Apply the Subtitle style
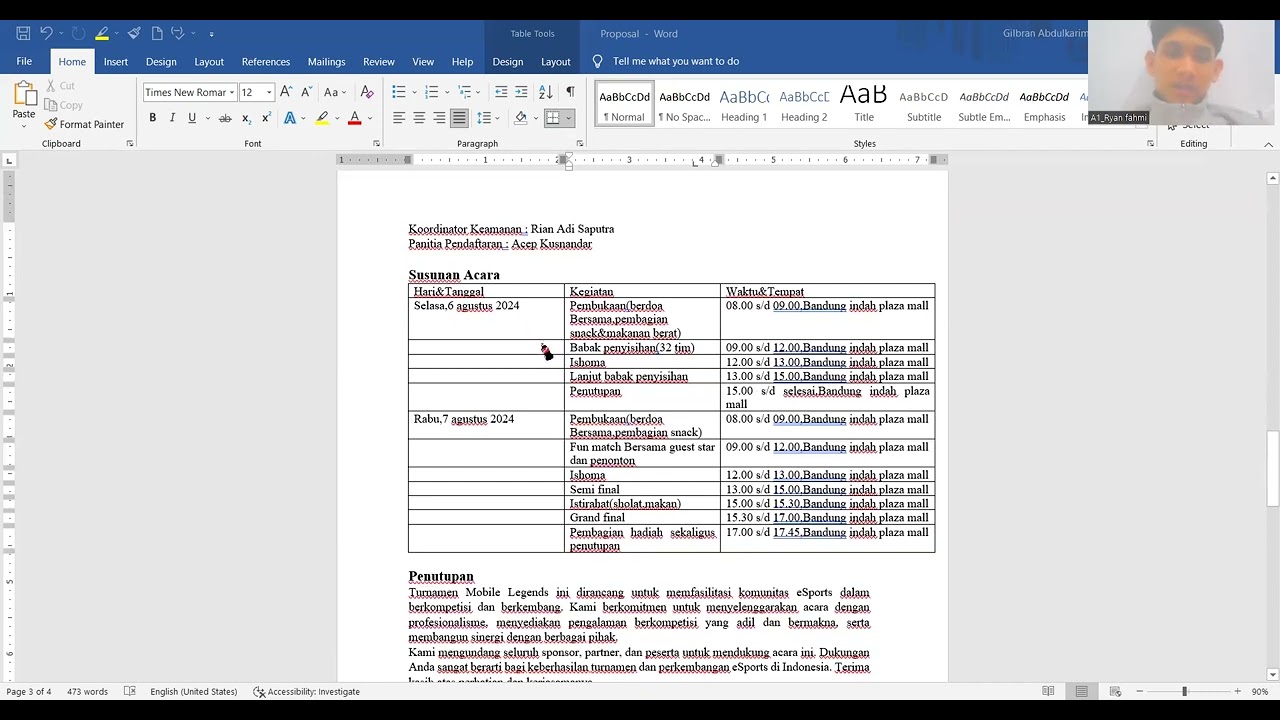The image size is (1280, 720). [x=924, y=104]
